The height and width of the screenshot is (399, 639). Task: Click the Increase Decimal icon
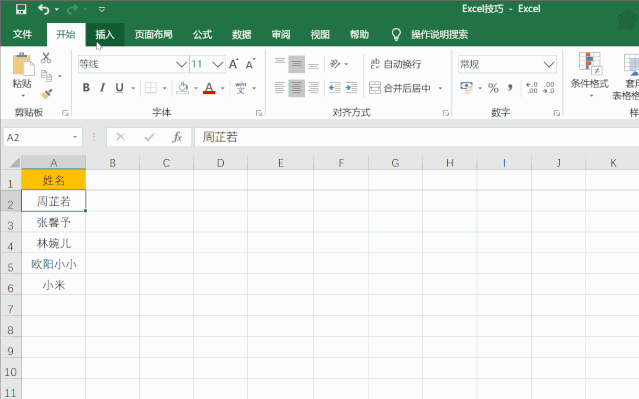532,88
